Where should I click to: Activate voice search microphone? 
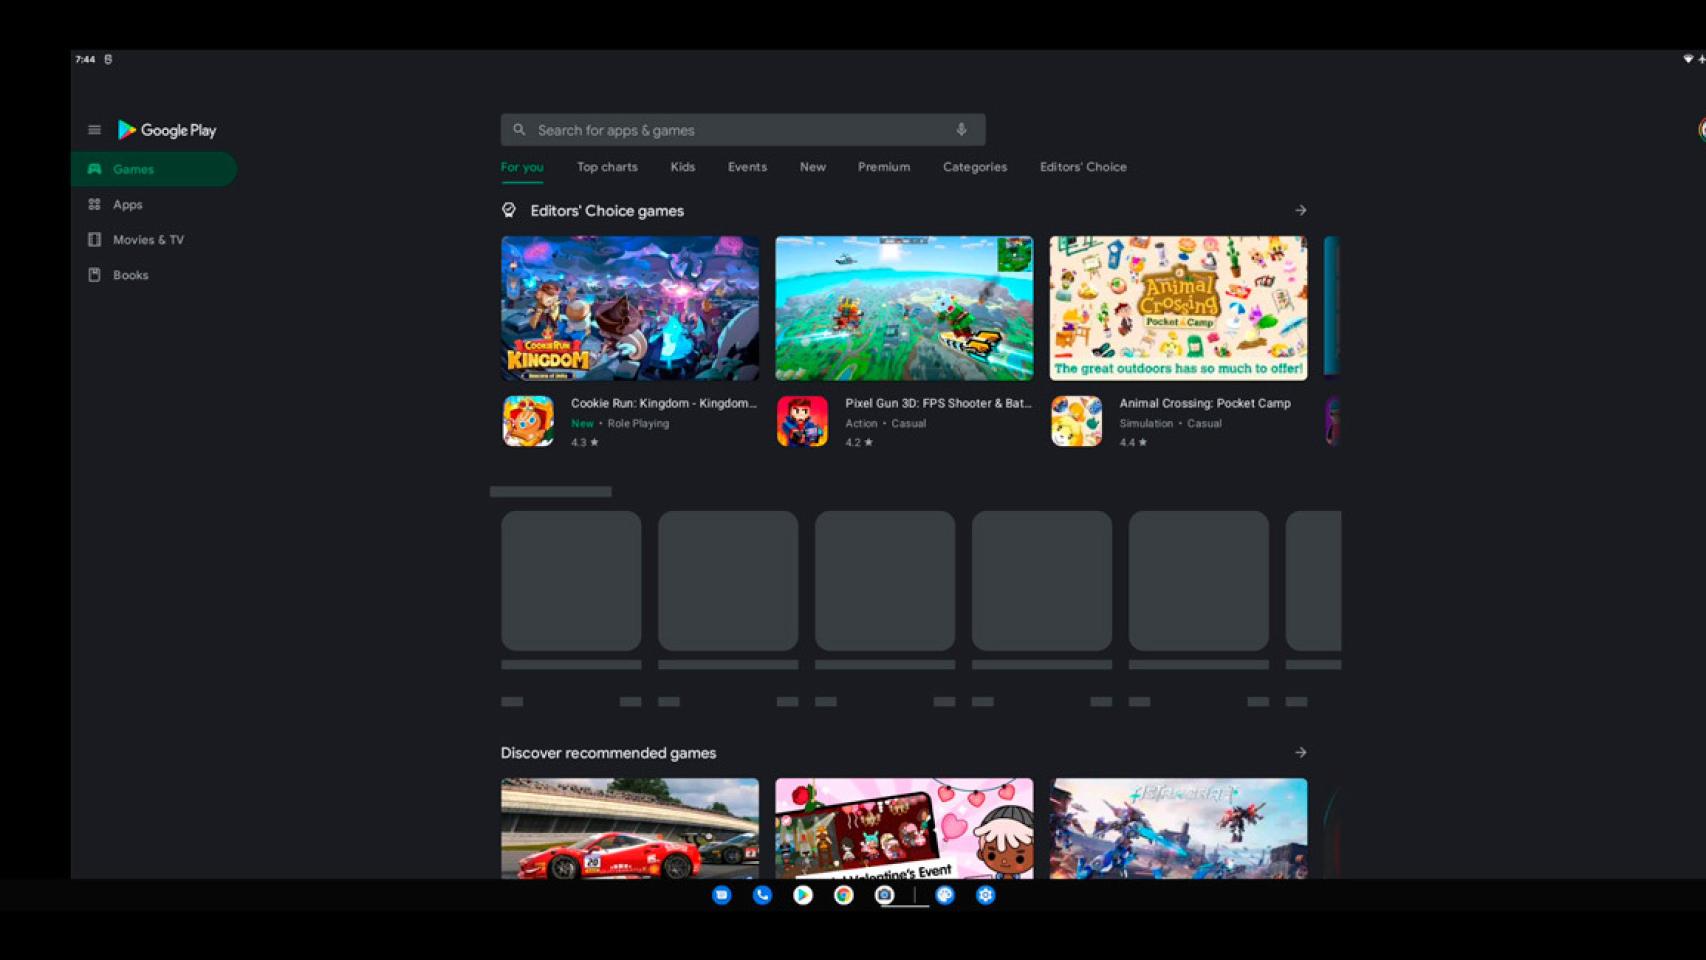[x=961, y=130]
